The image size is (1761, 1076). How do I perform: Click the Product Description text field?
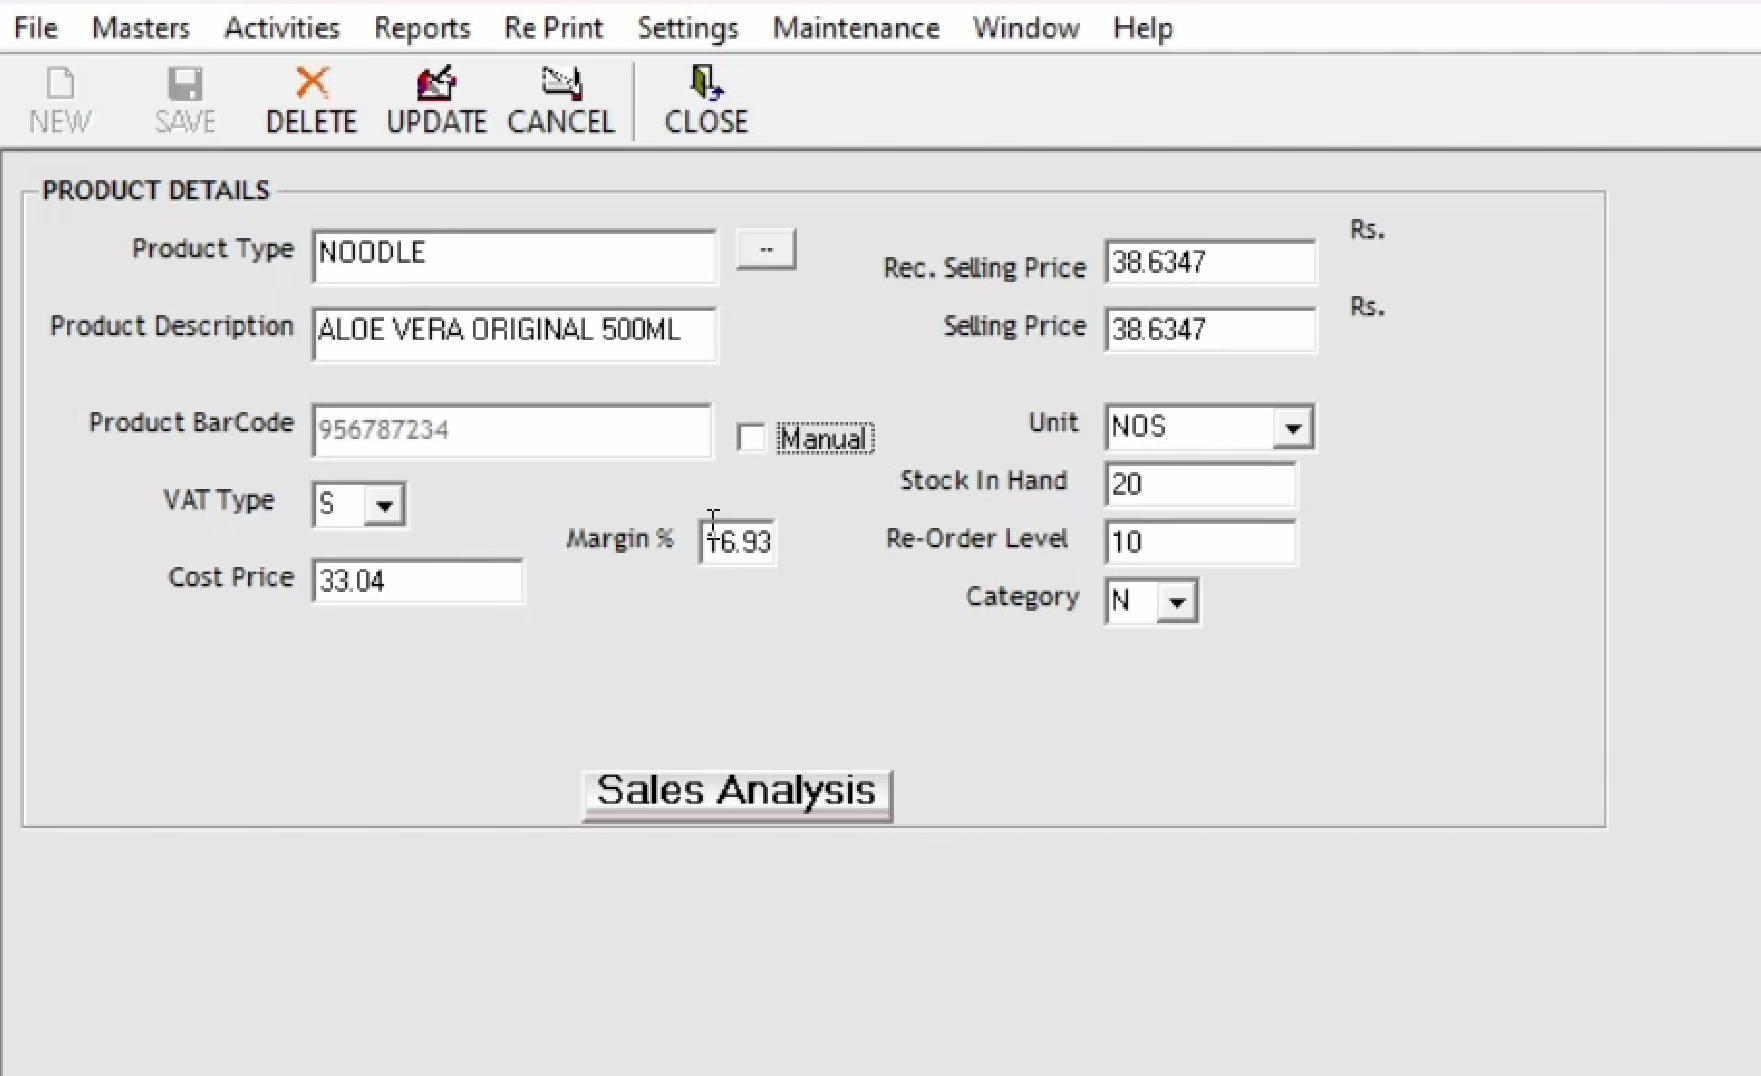tap(514, 333)
